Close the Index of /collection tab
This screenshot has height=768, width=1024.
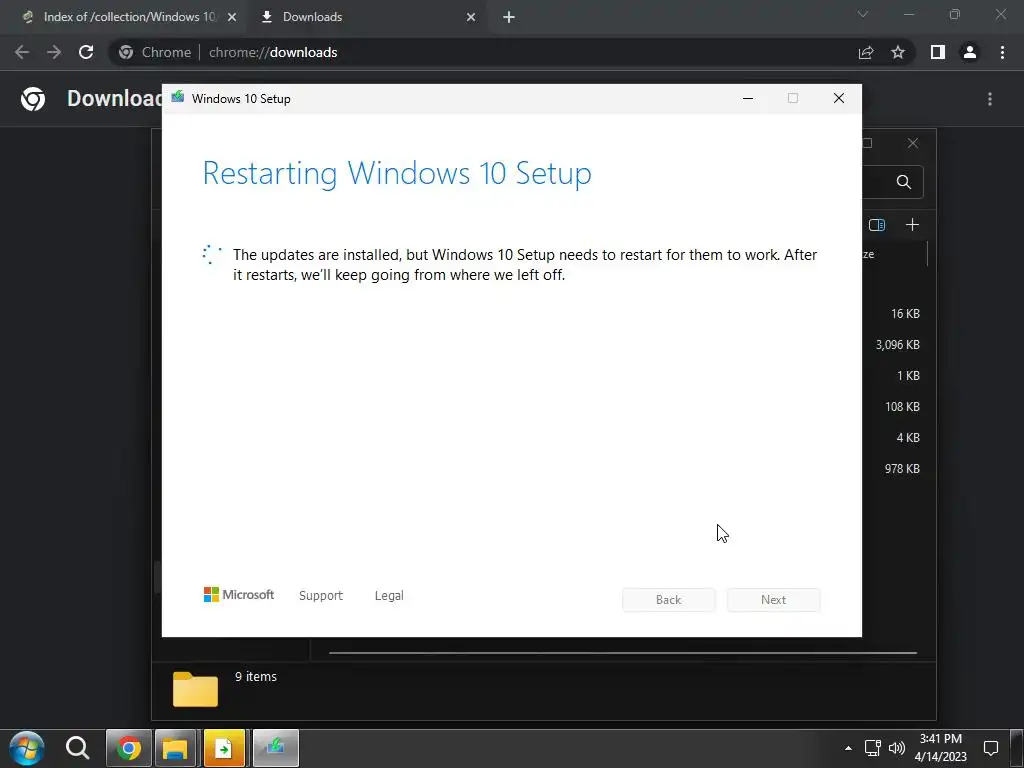[232, 17]
